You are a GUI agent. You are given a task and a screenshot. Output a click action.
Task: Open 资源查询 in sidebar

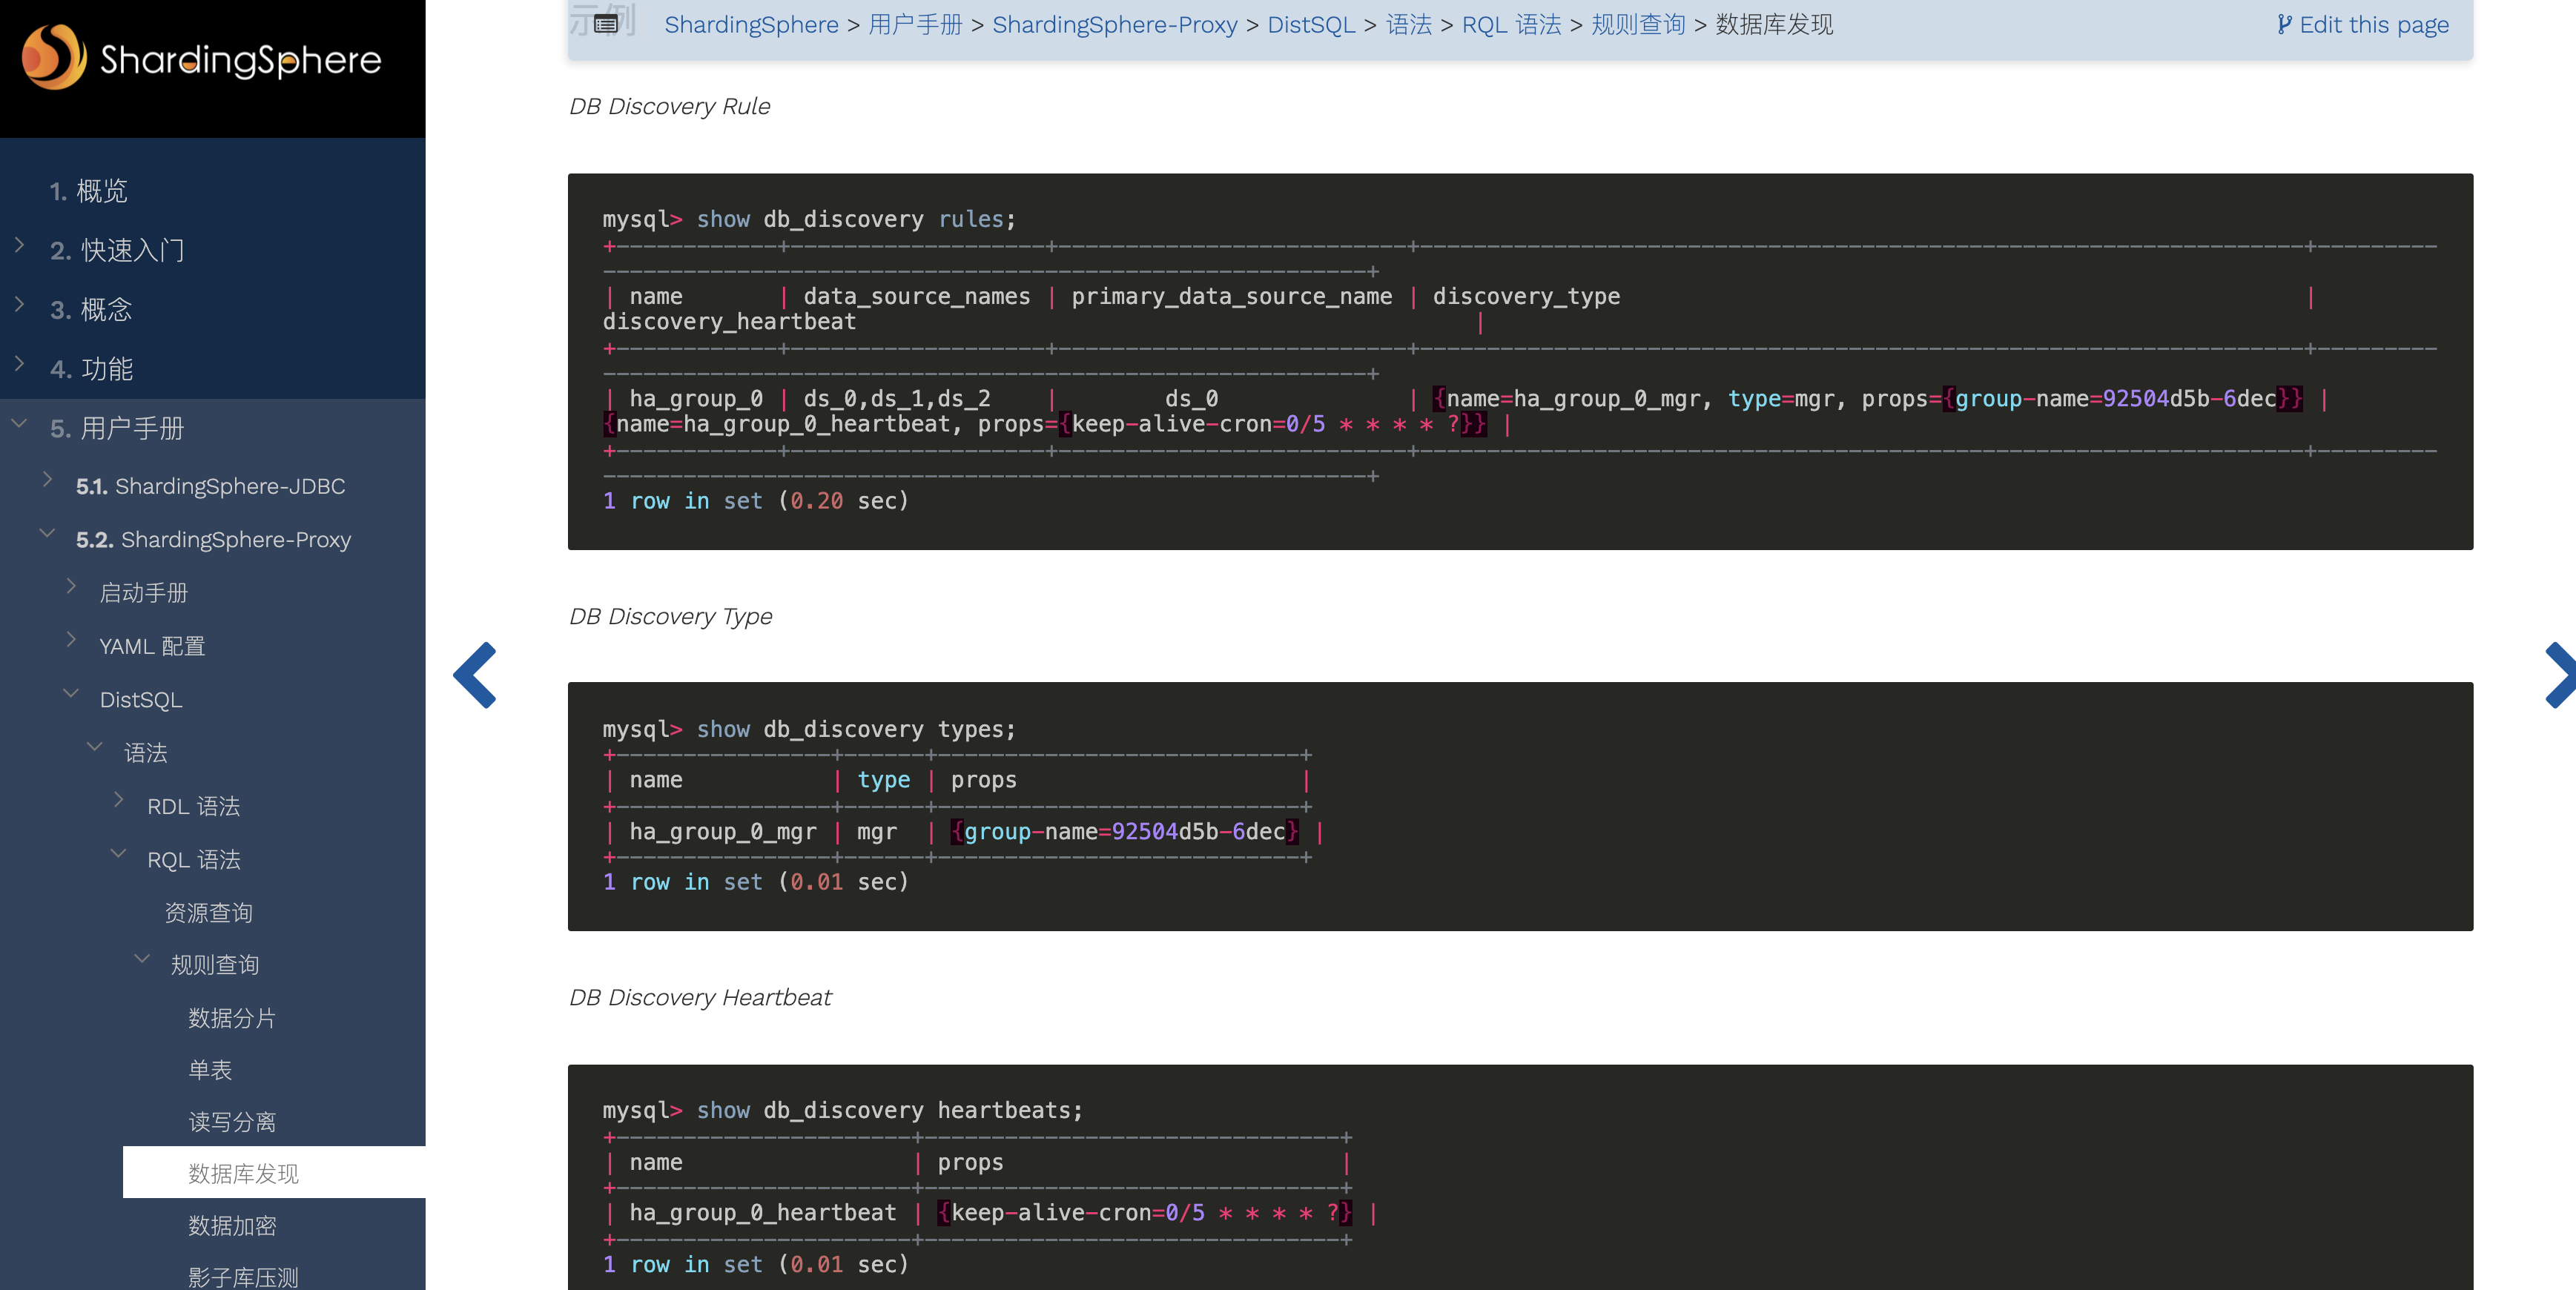click(x=209, y=913)
